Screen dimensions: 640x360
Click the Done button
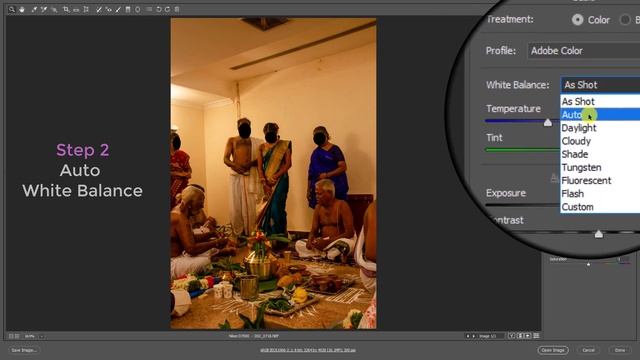tap(620, 350)
